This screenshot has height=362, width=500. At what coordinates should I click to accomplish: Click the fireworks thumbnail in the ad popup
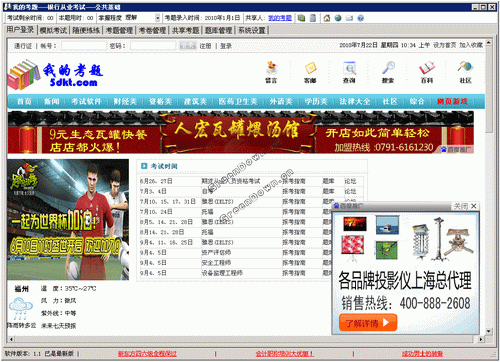[x=355, y=224]
